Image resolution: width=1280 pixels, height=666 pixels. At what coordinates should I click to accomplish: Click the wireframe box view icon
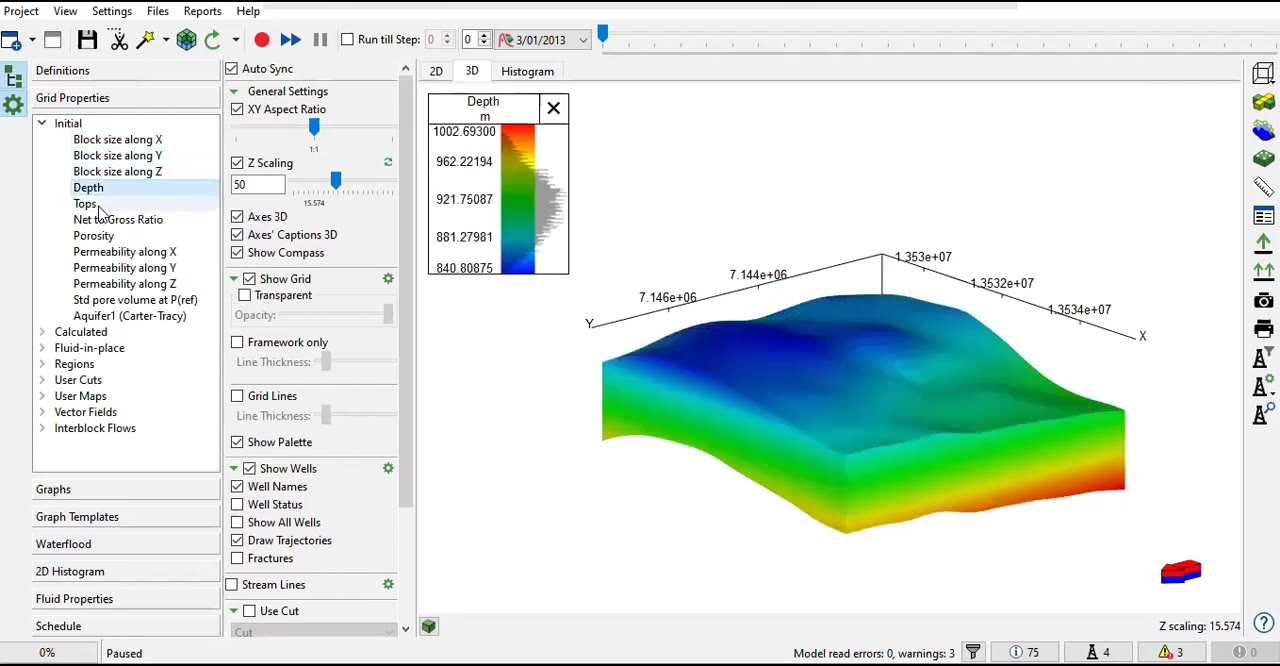coord(1263,73)
